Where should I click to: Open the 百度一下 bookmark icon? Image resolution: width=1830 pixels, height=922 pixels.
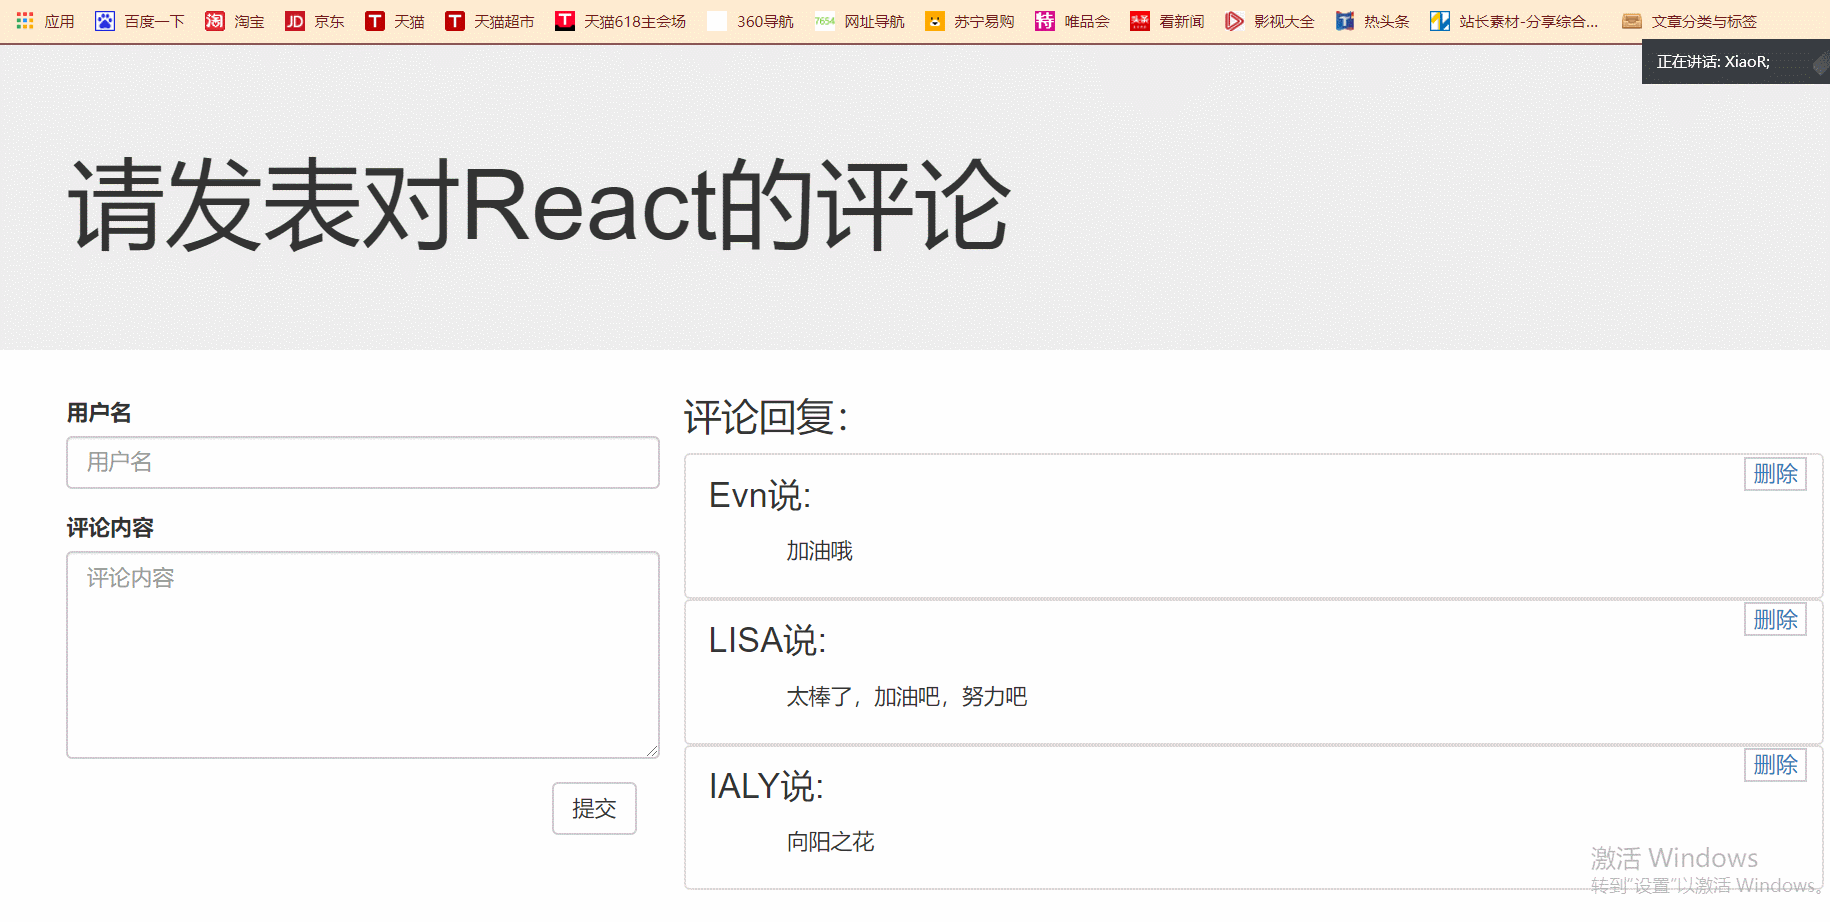105,20
